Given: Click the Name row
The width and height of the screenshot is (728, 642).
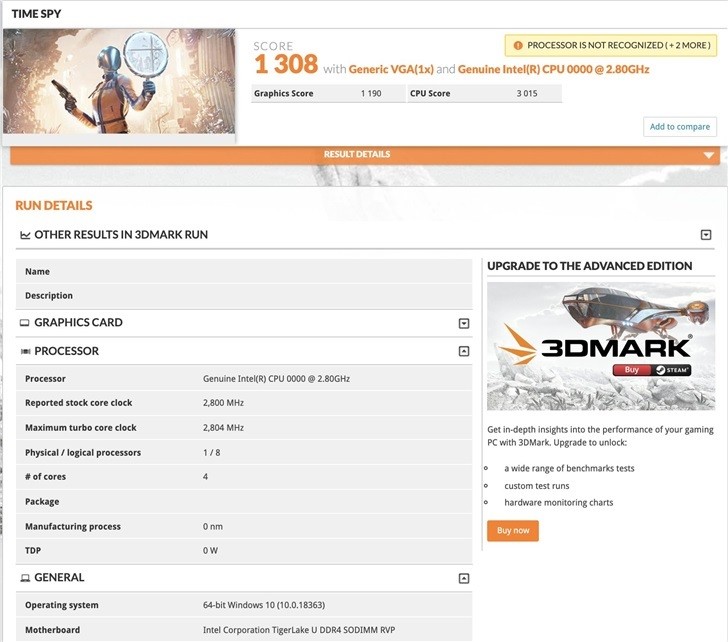Looking at the screenshot, I should 244,272.
